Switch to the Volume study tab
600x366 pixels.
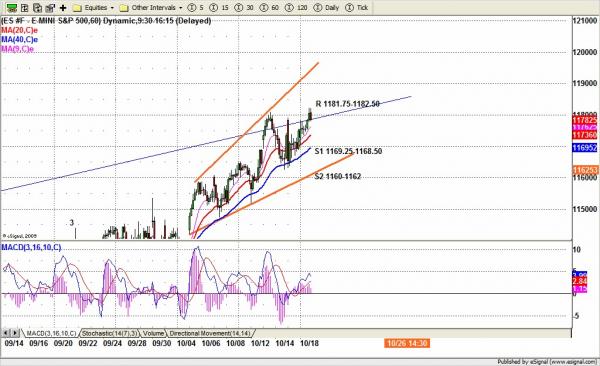coord(153,333)
